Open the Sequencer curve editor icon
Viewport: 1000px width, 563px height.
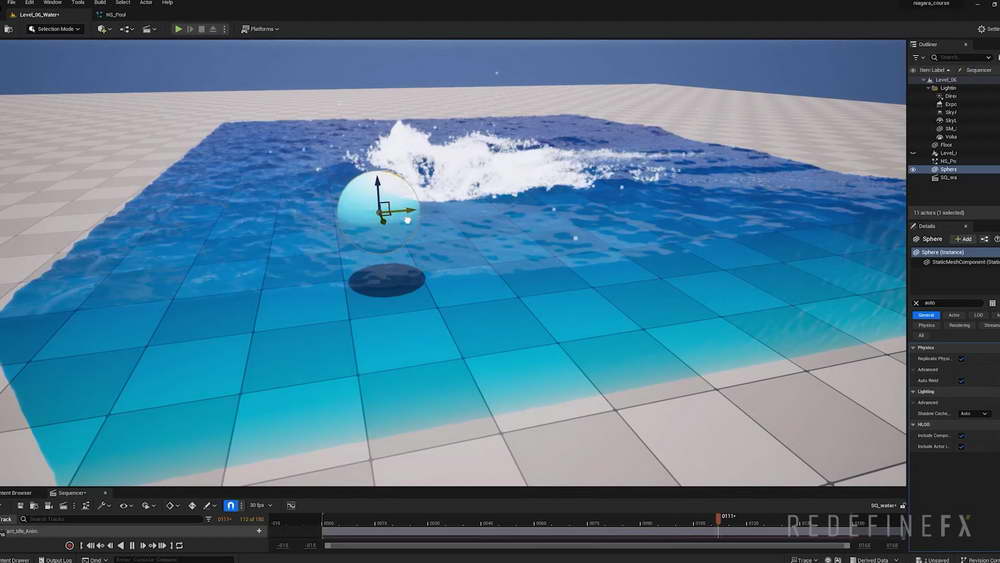(x=291, y=506)
